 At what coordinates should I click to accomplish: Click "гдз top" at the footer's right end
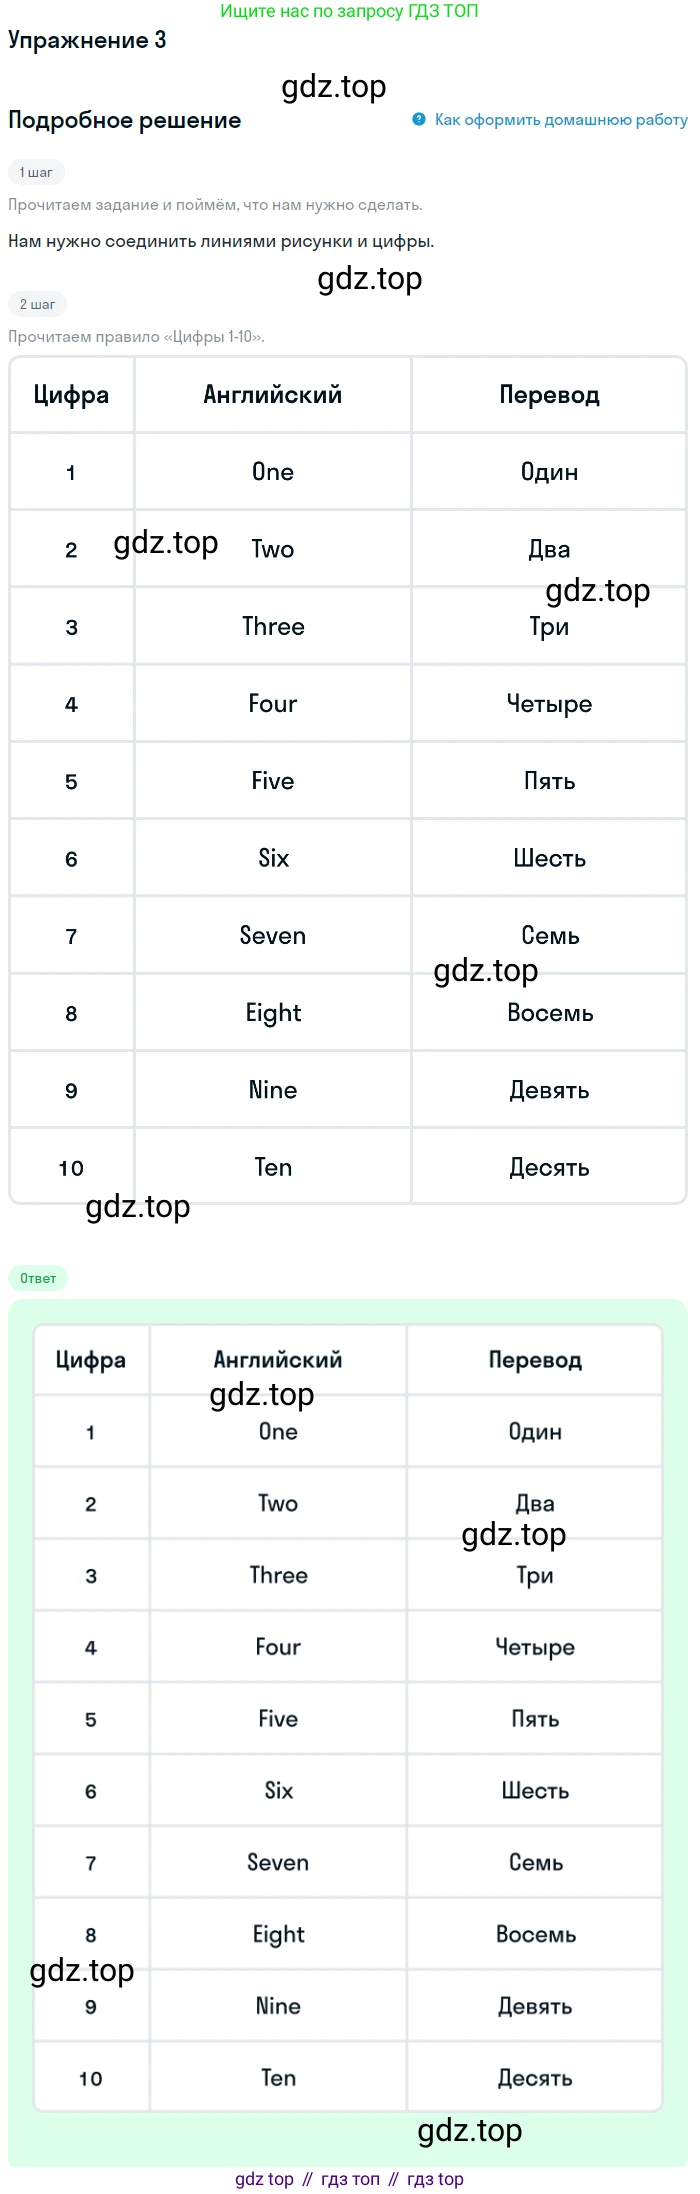(435, 2179)
